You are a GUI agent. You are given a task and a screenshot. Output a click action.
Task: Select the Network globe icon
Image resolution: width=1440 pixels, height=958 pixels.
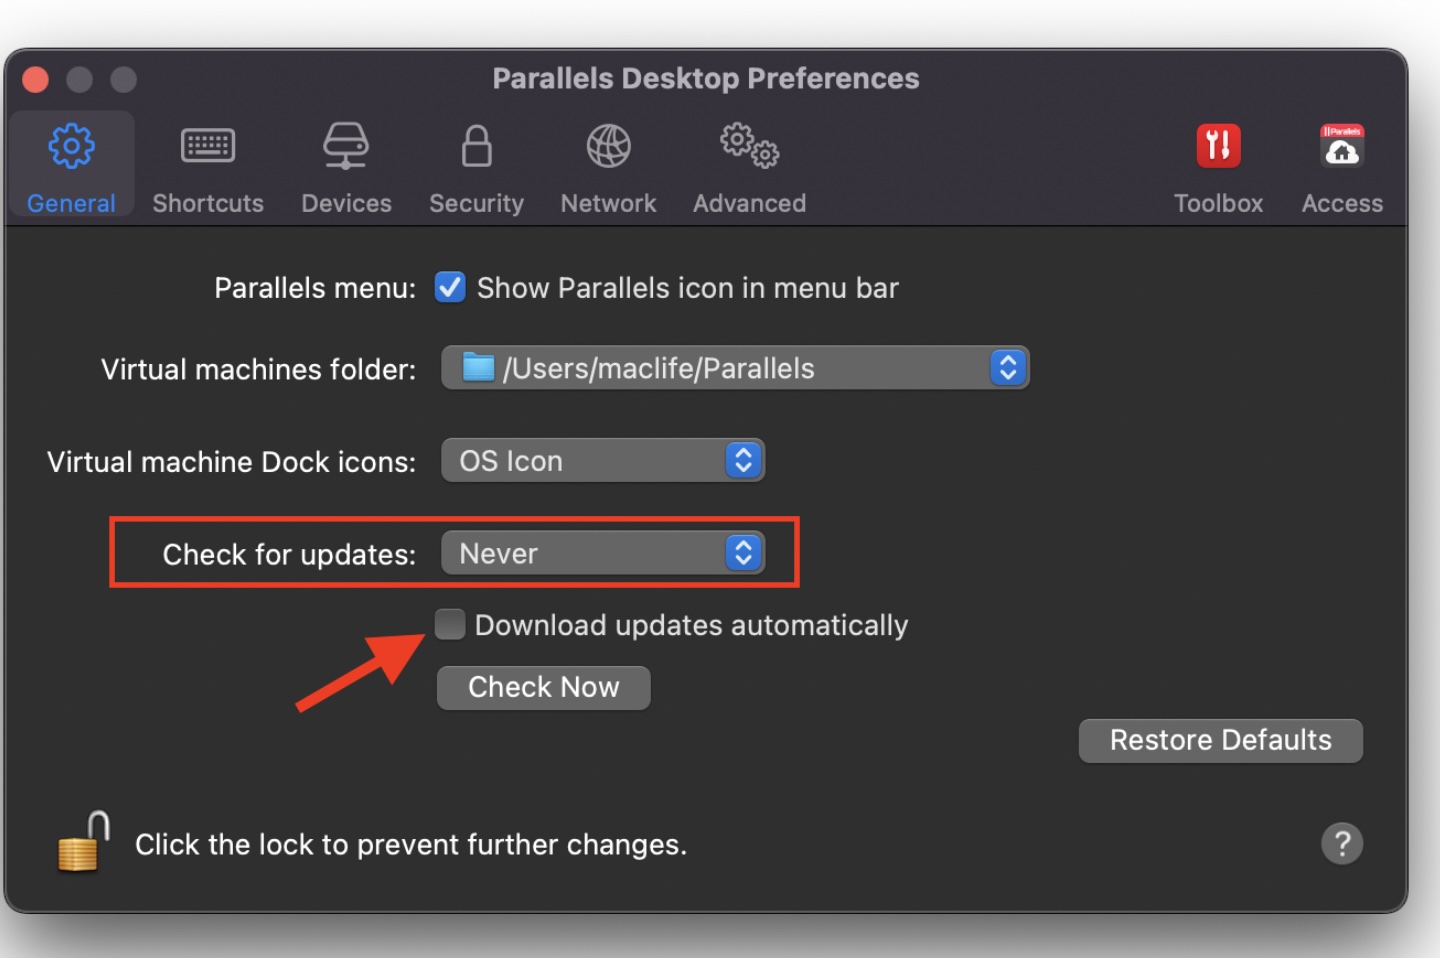pos(608,147)
